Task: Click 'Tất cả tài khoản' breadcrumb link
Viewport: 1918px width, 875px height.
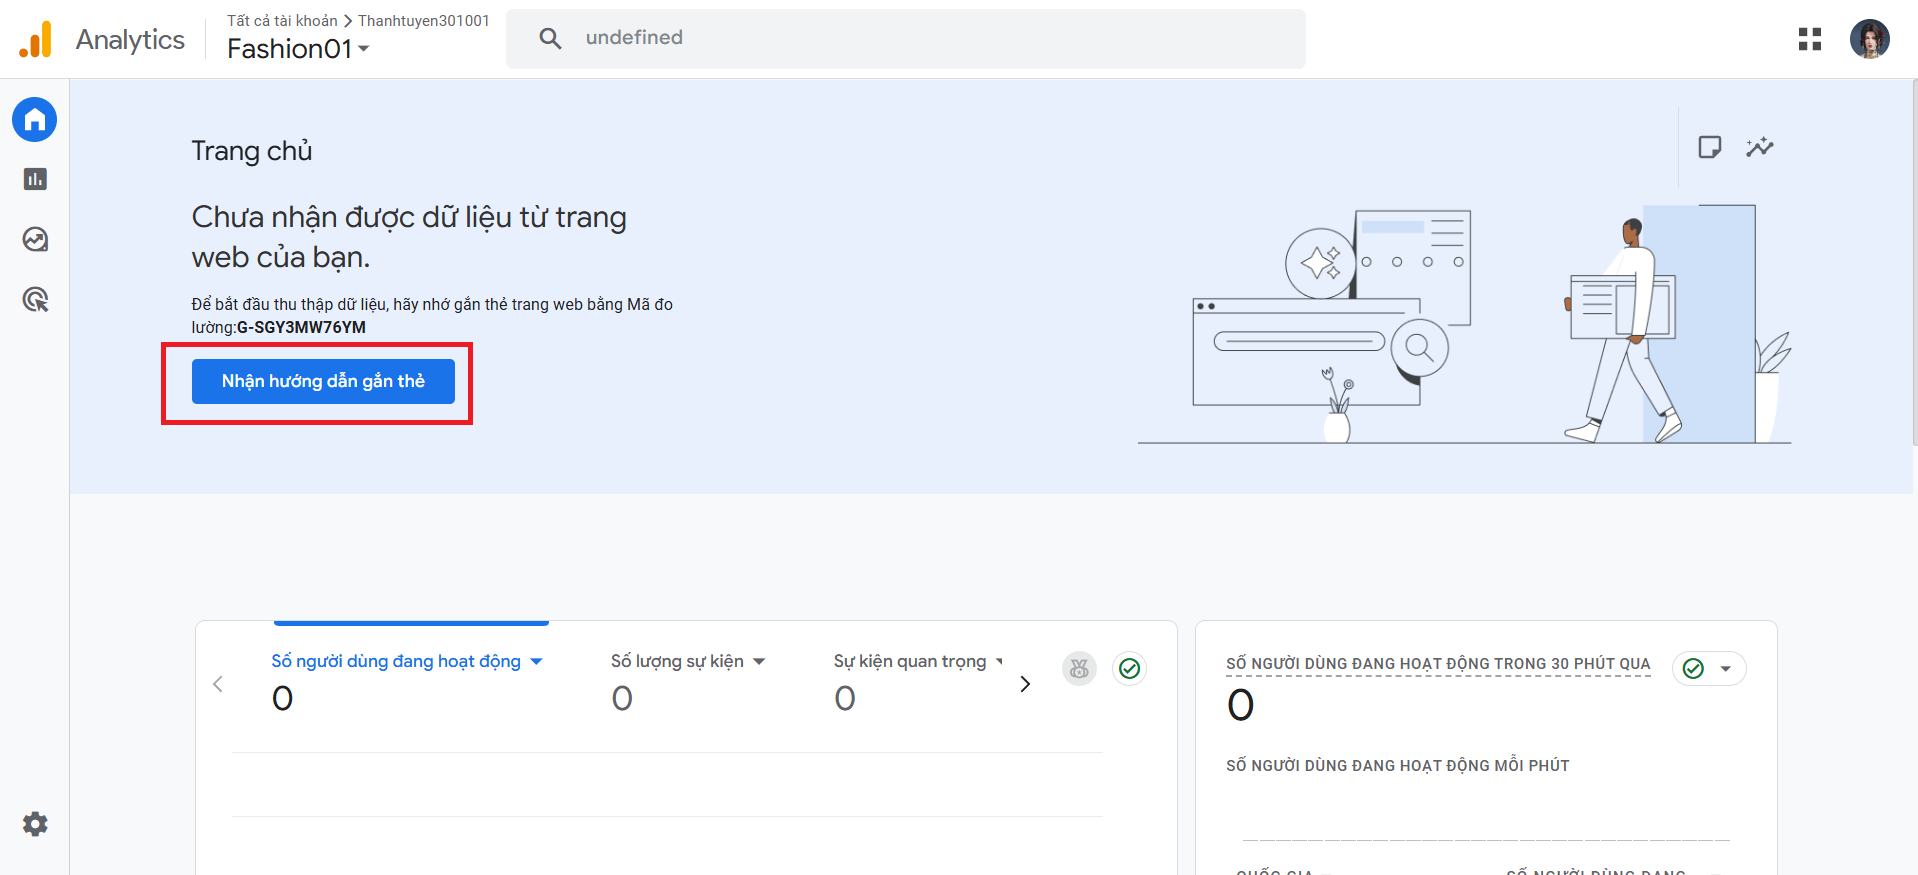Action: coord(282,21)
